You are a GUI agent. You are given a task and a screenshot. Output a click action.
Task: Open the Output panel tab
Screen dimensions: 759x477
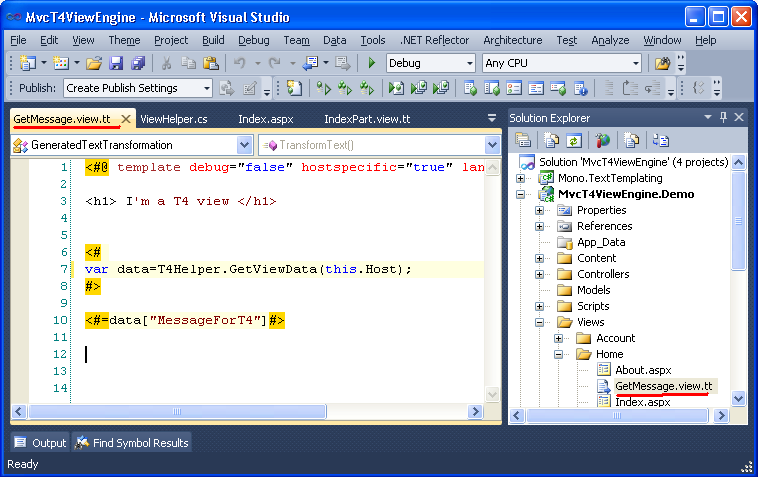41,443
